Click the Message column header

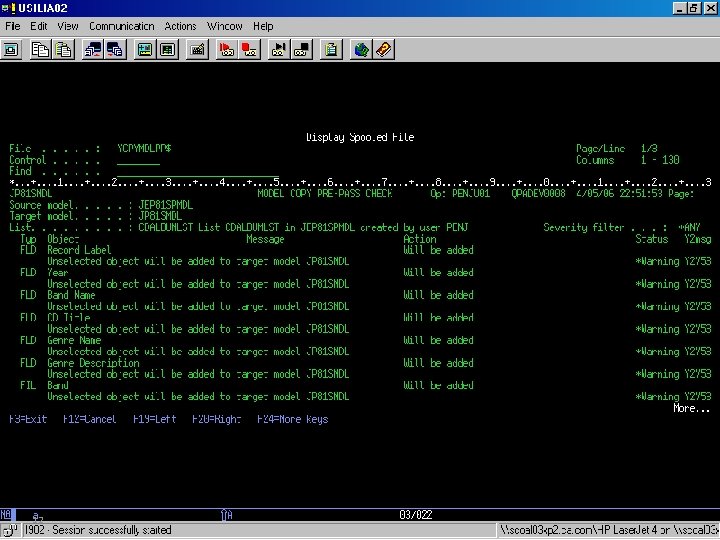265,239
